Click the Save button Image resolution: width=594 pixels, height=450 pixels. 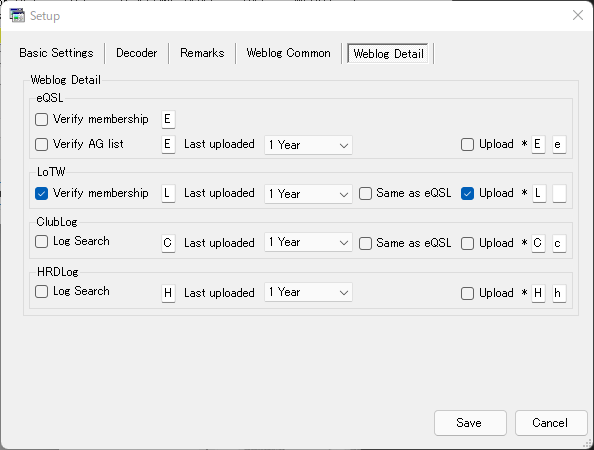pos(470,423)
